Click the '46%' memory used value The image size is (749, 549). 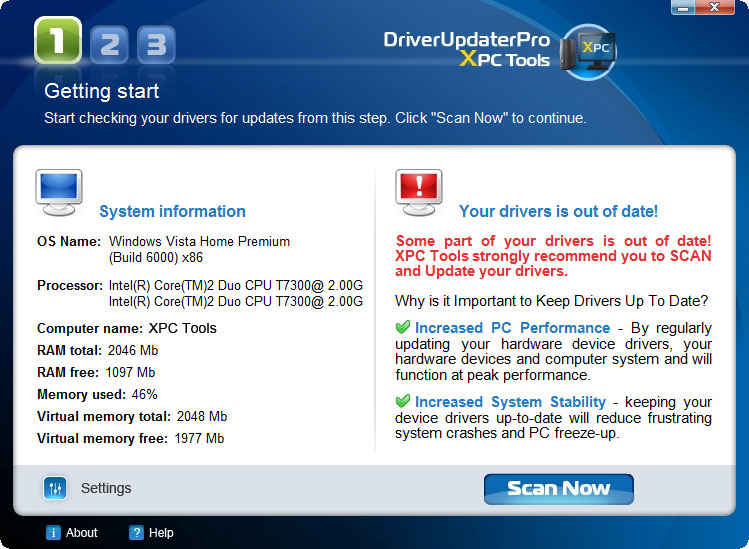pyautogui.click(x=144, y=394)
